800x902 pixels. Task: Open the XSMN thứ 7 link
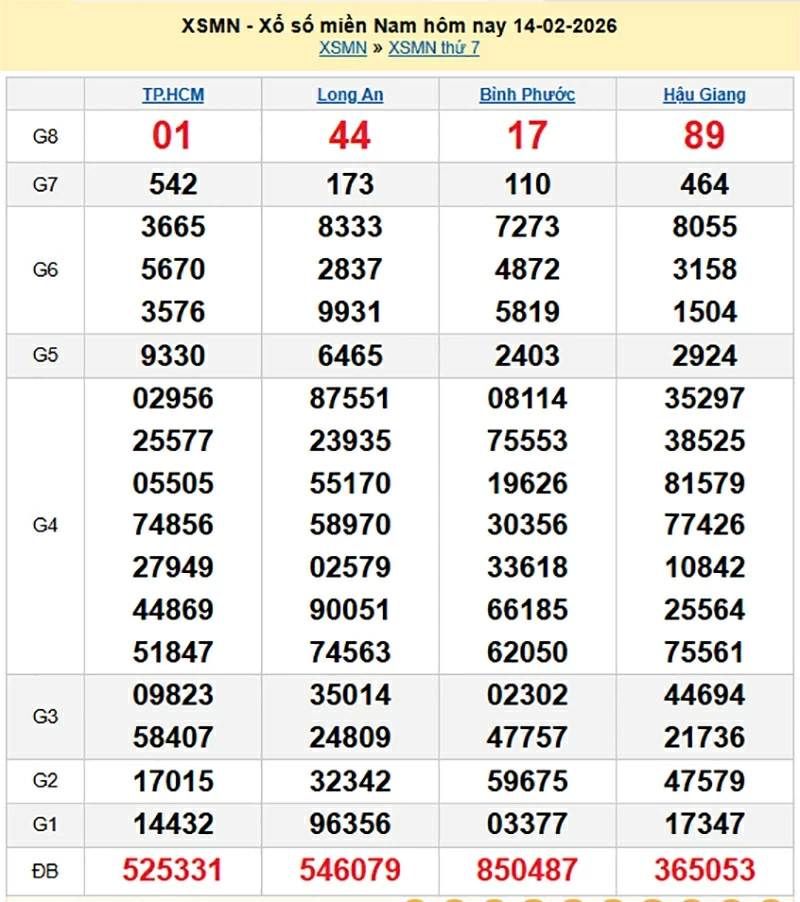click(434, 48)
